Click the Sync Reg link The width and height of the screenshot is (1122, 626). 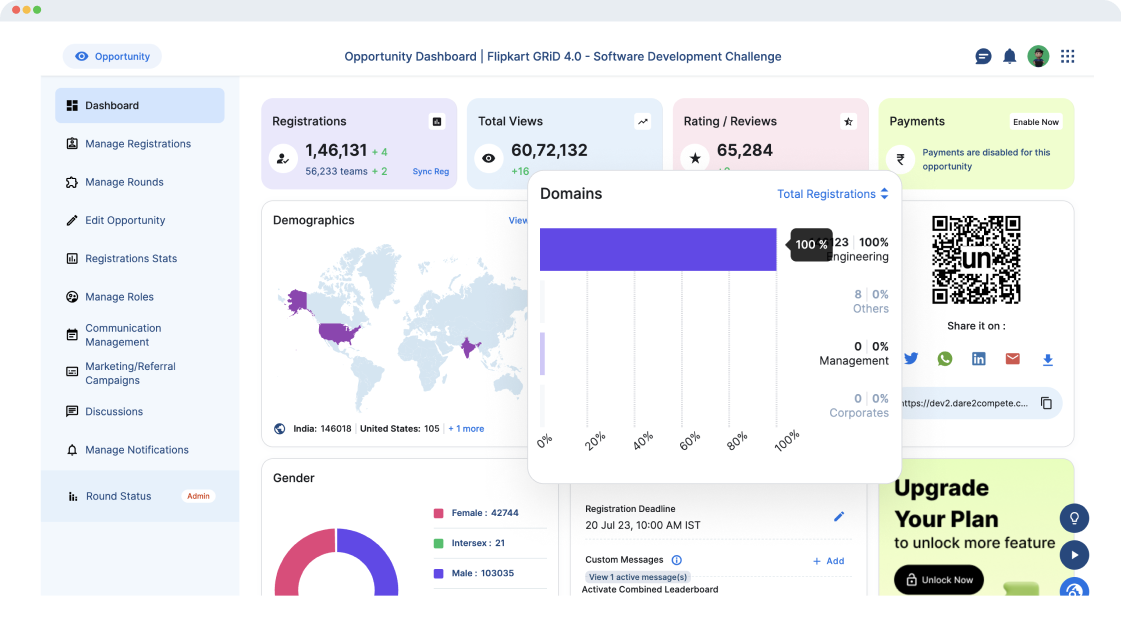431,172
